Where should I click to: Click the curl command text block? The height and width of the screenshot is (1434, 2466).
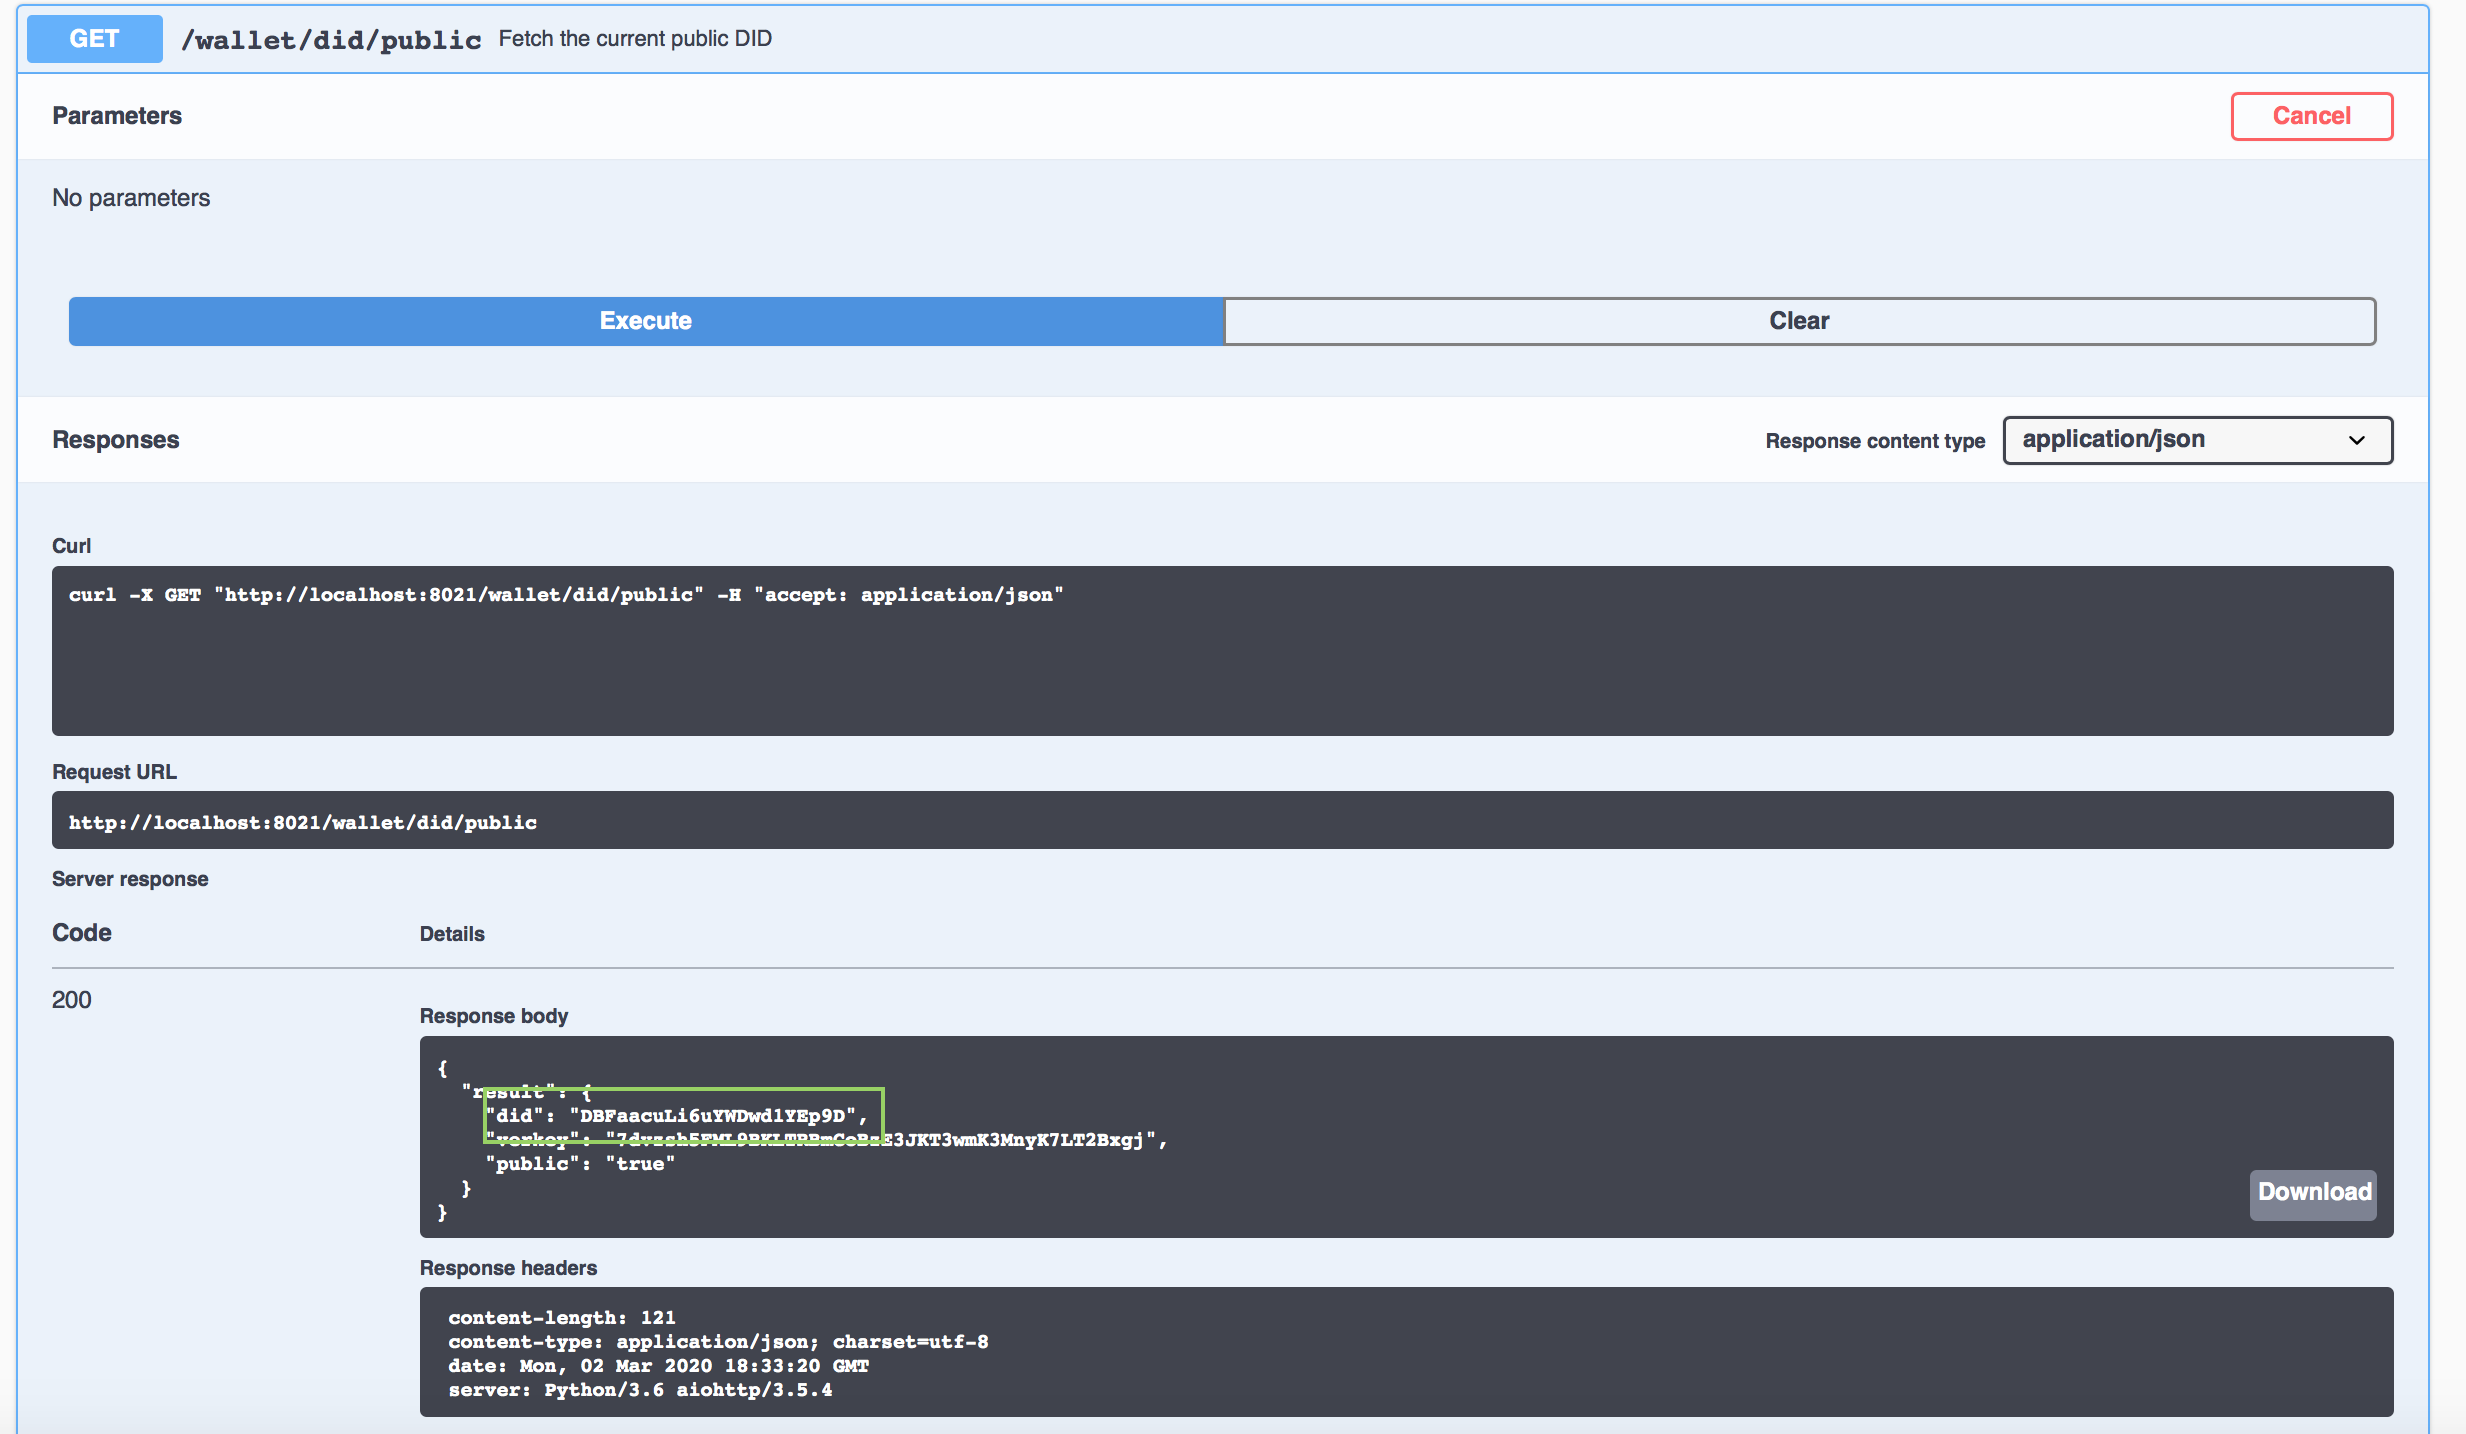click(x=566, y=595)
